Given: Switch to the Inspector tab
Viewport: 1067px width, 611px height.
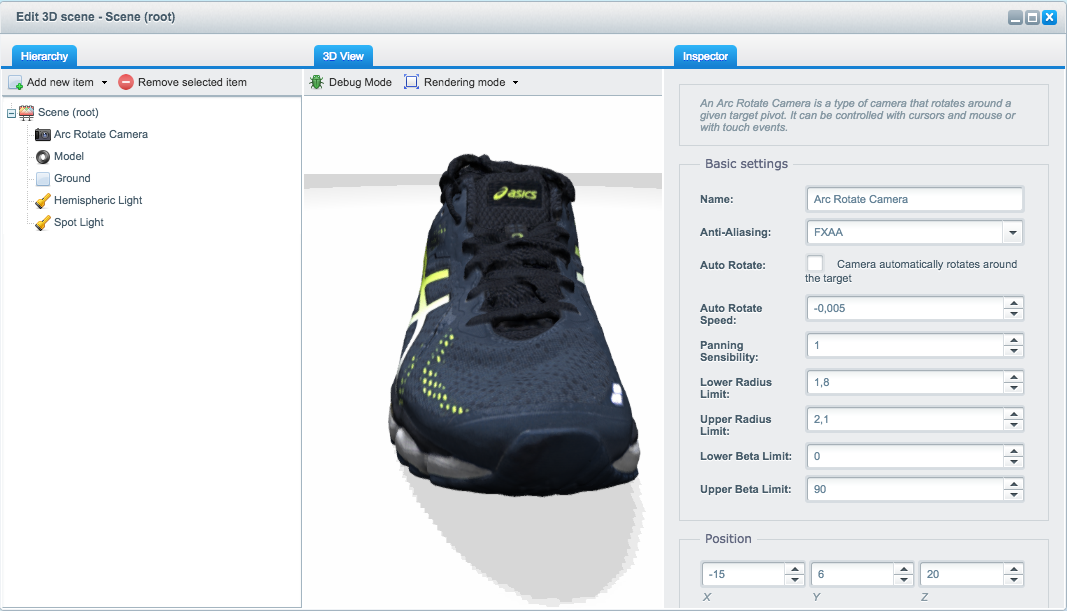Looking at the screenshot, I should click(705, 56).
